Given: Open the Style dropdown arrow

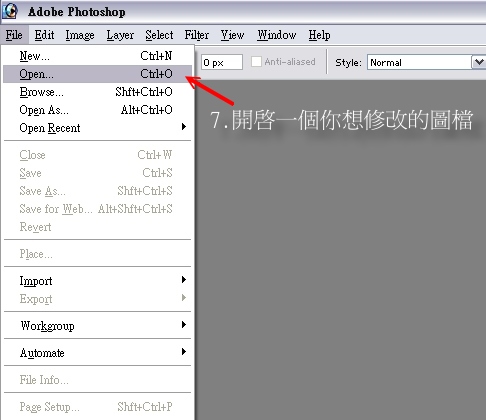Looking at the screenshot, I should click(x=479, y=62).
